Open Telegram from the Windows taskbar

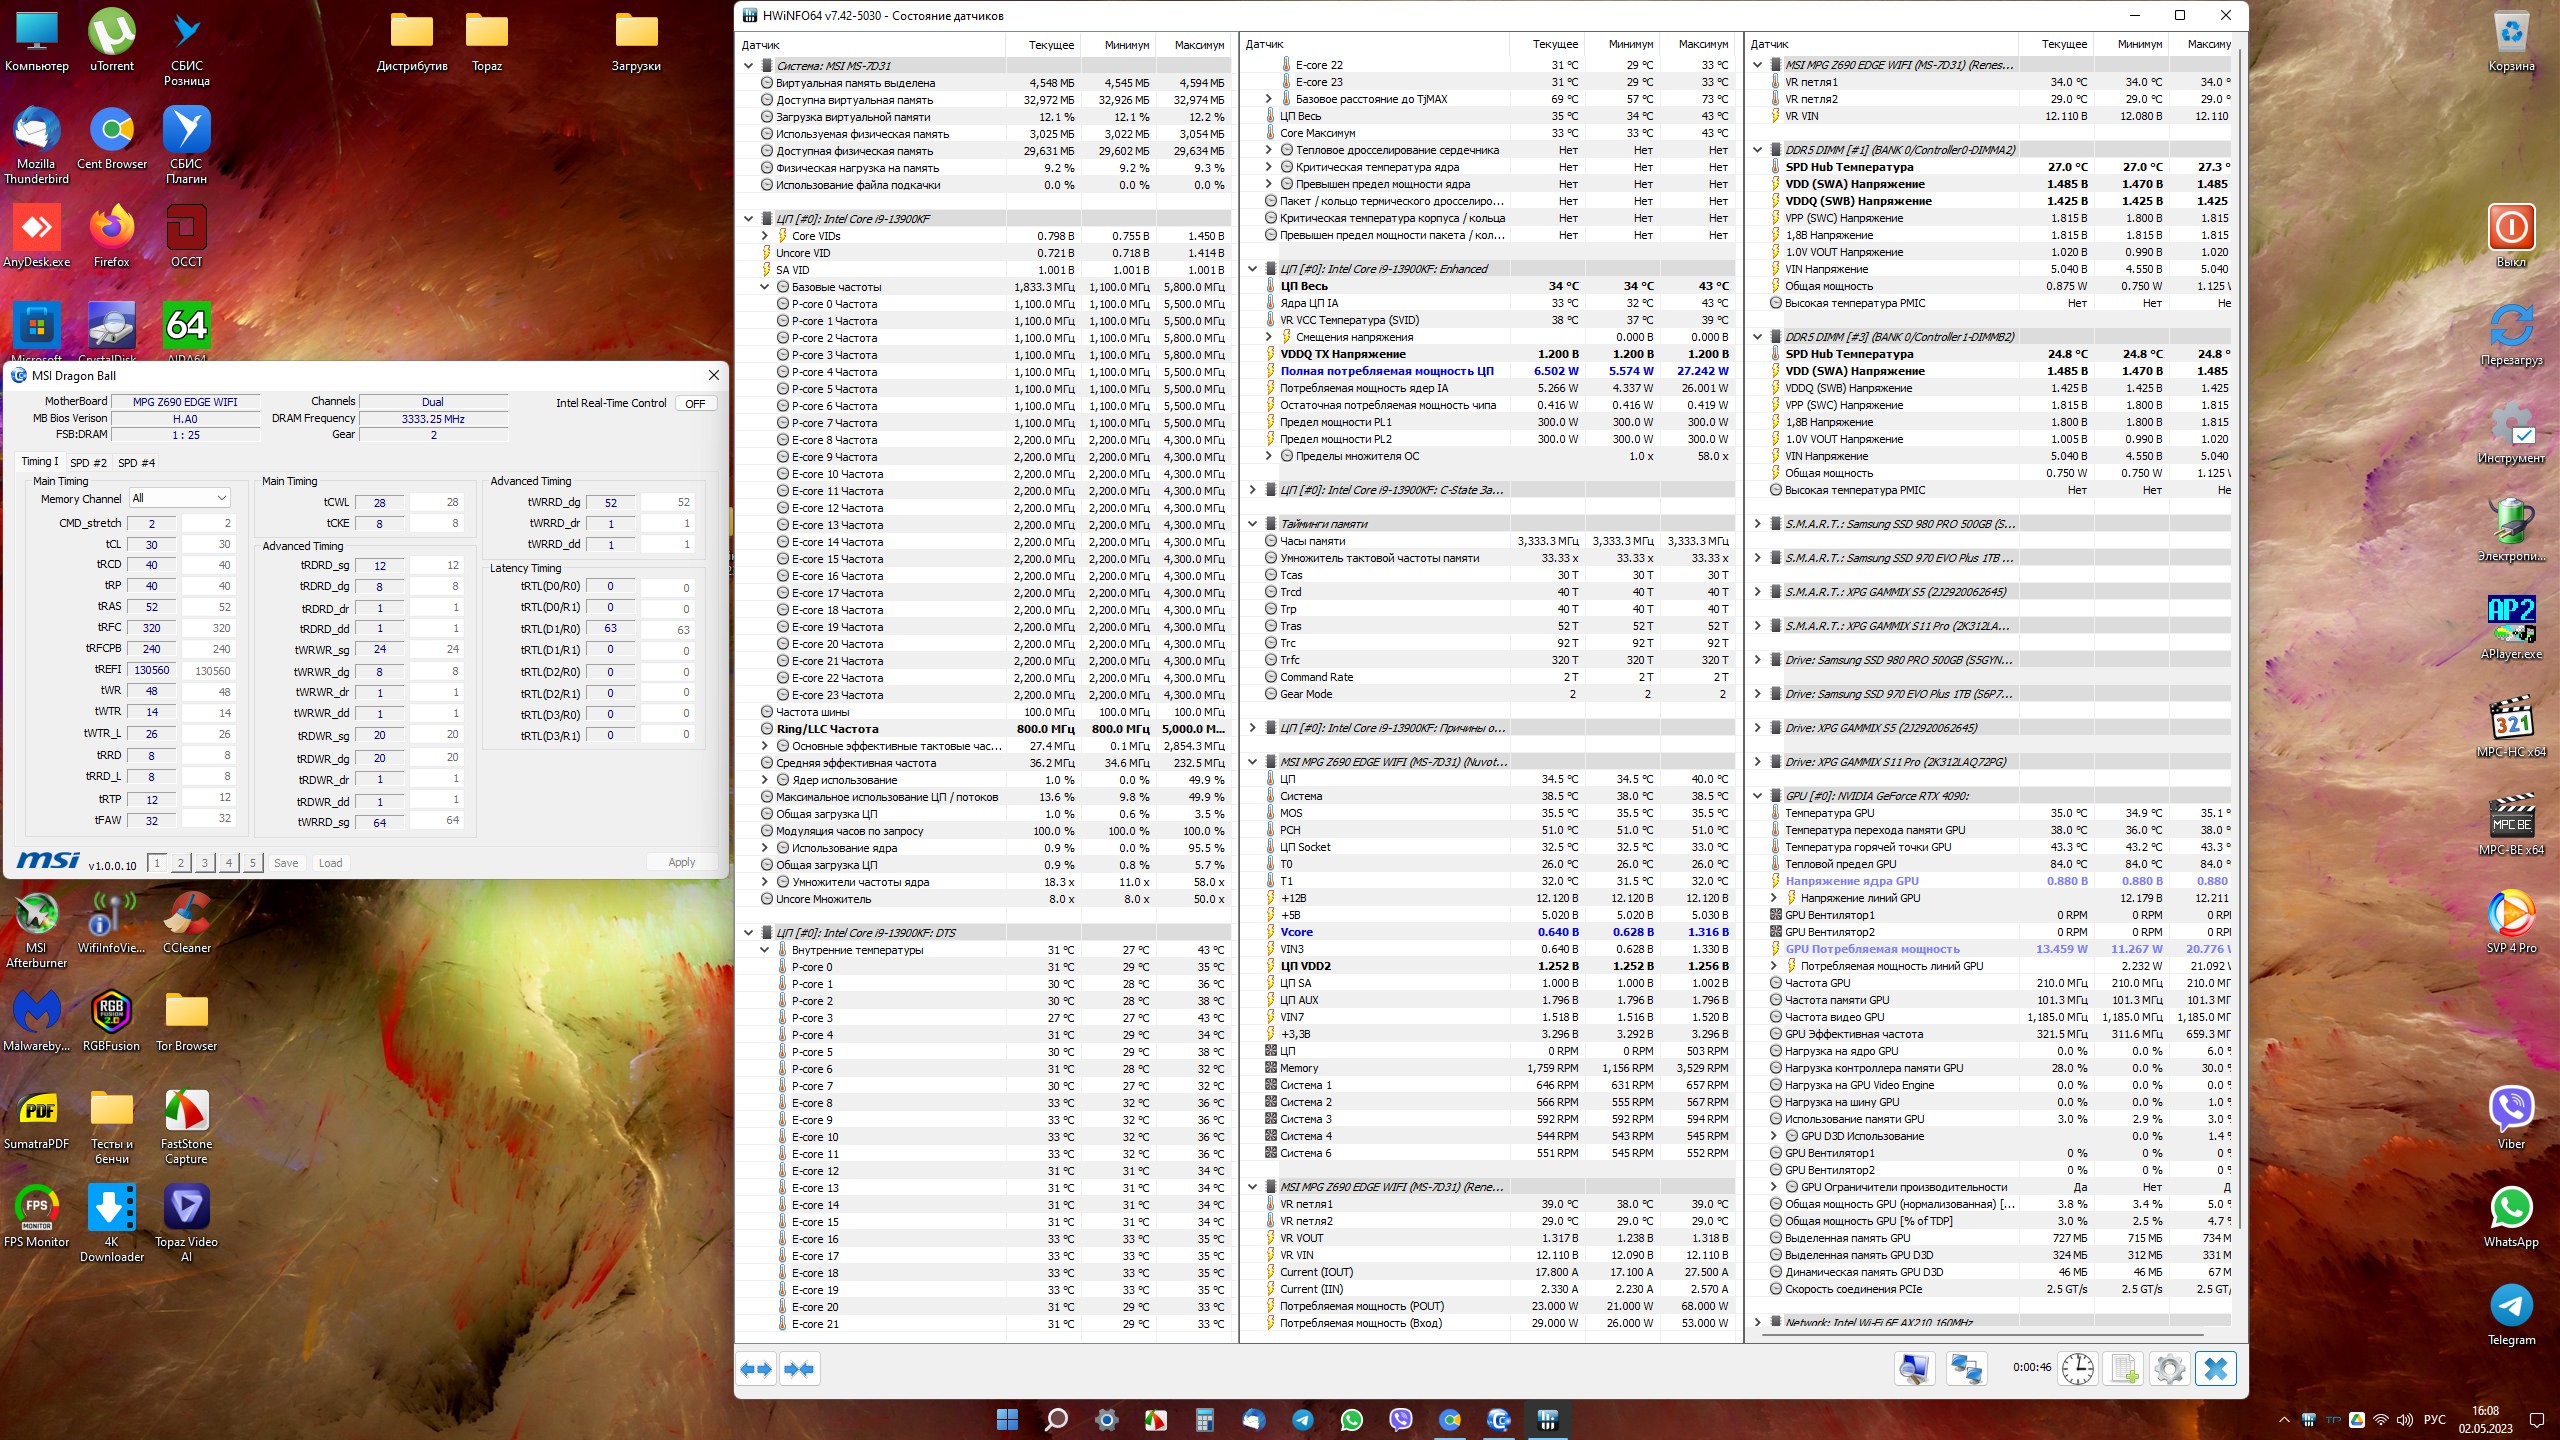(x=1302, y=1419)
